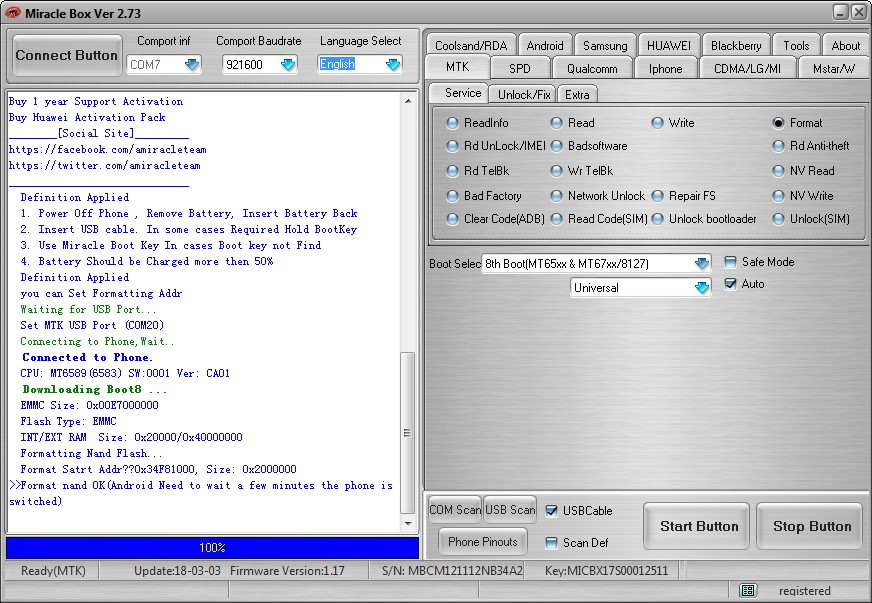Click the twitter.com/amiracleteam link text
The width and height of the screenshot is (872, 603).
105,166
